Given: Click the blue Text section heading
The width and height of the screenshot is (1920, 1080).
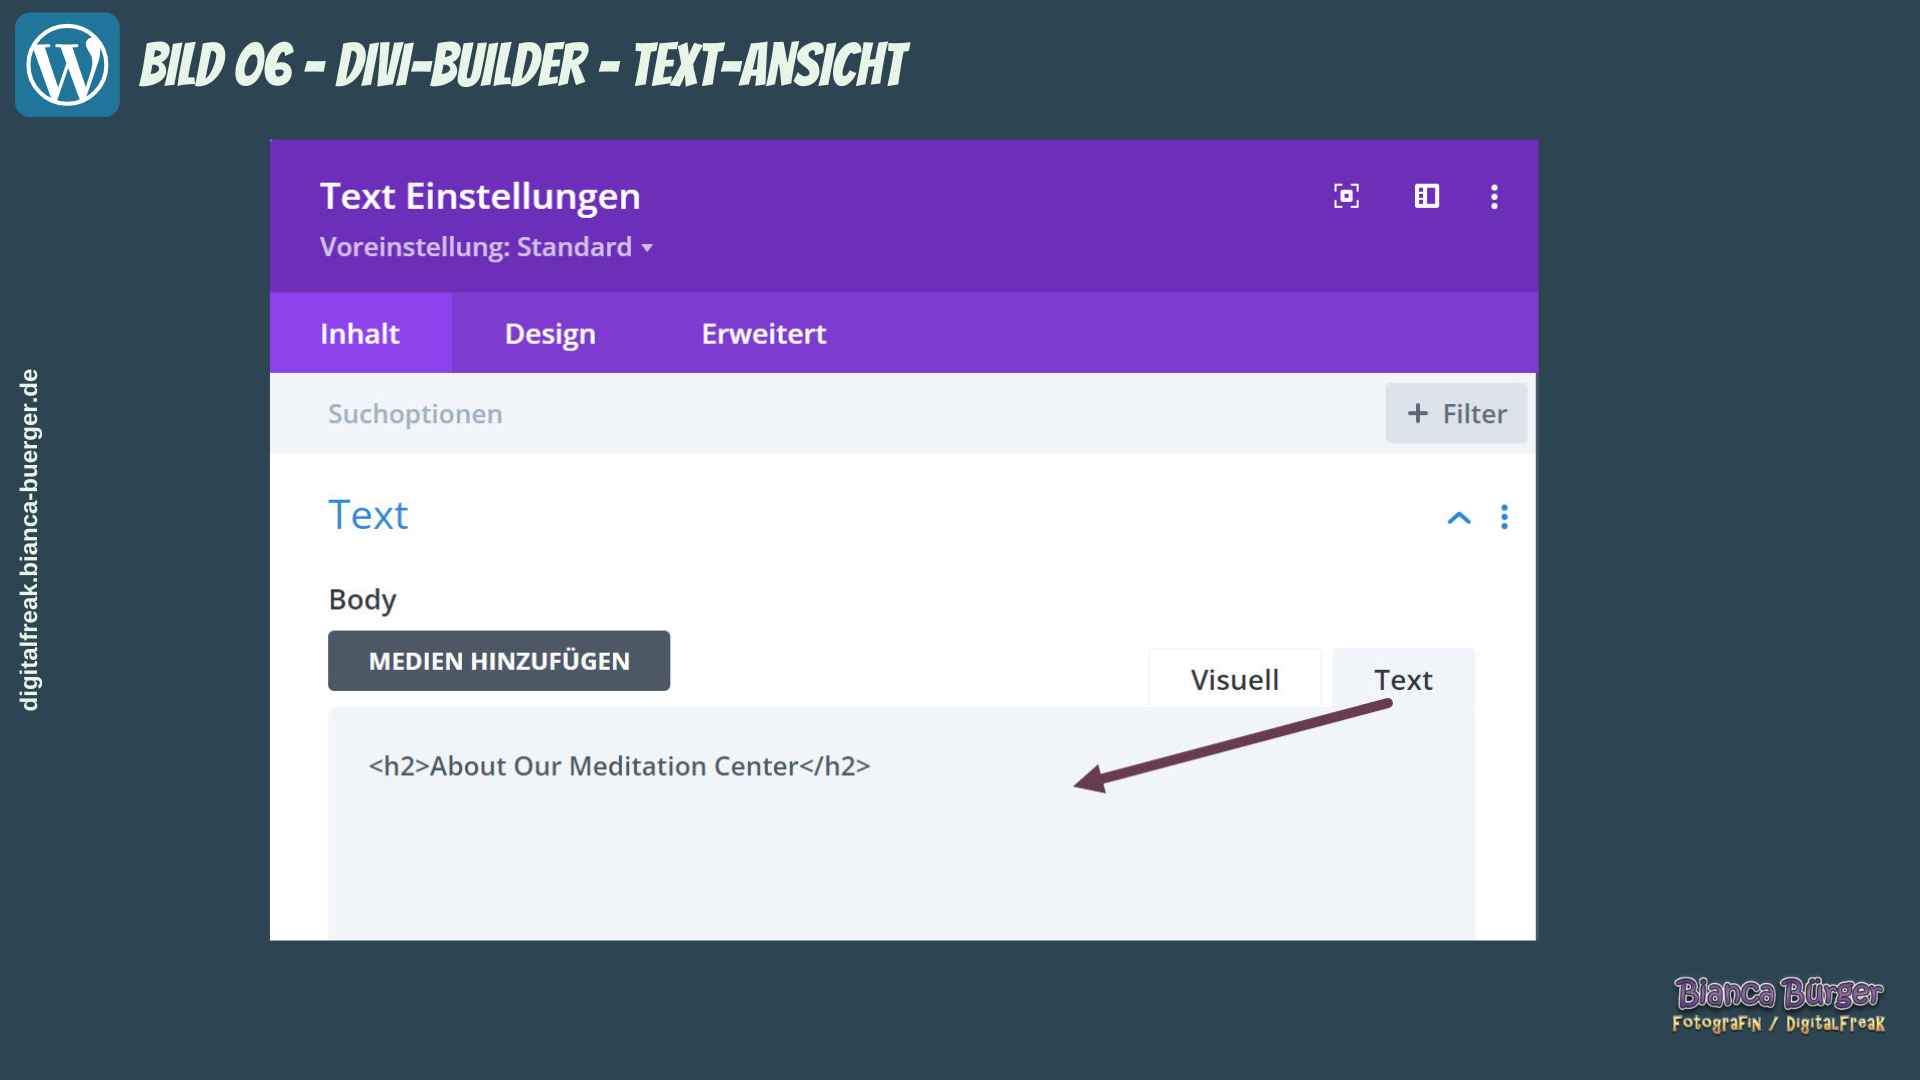Looking at the screenshot, I should pos(367,515).
